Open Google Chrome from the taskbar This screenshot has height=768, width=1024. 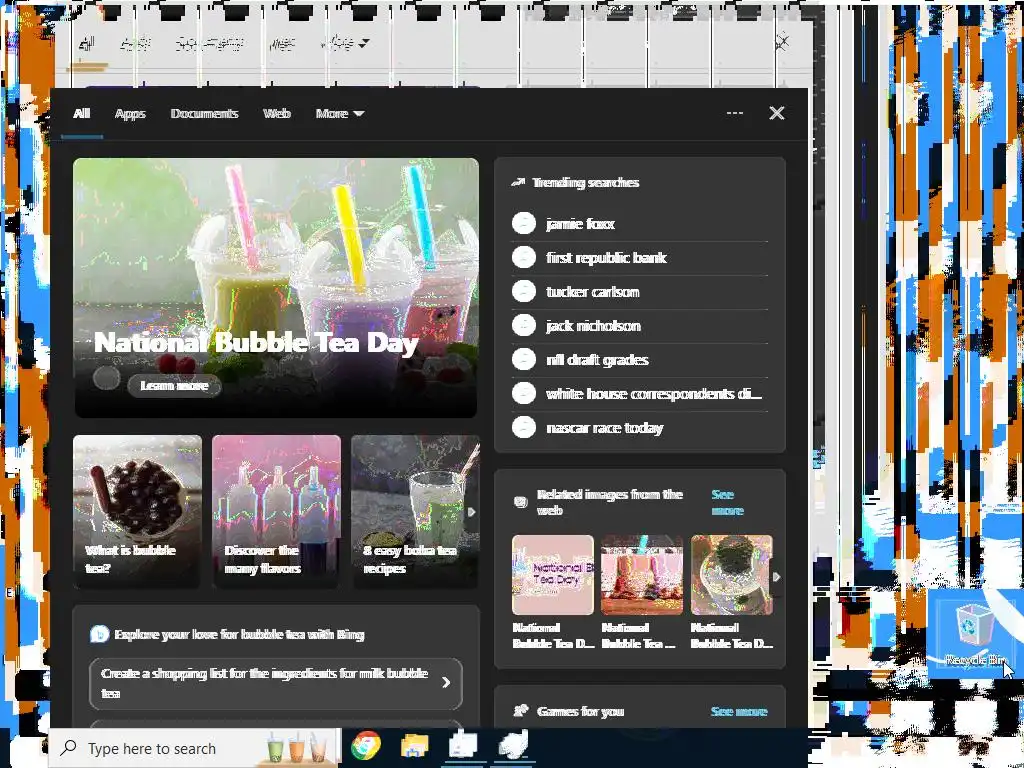tap(366, 747)
